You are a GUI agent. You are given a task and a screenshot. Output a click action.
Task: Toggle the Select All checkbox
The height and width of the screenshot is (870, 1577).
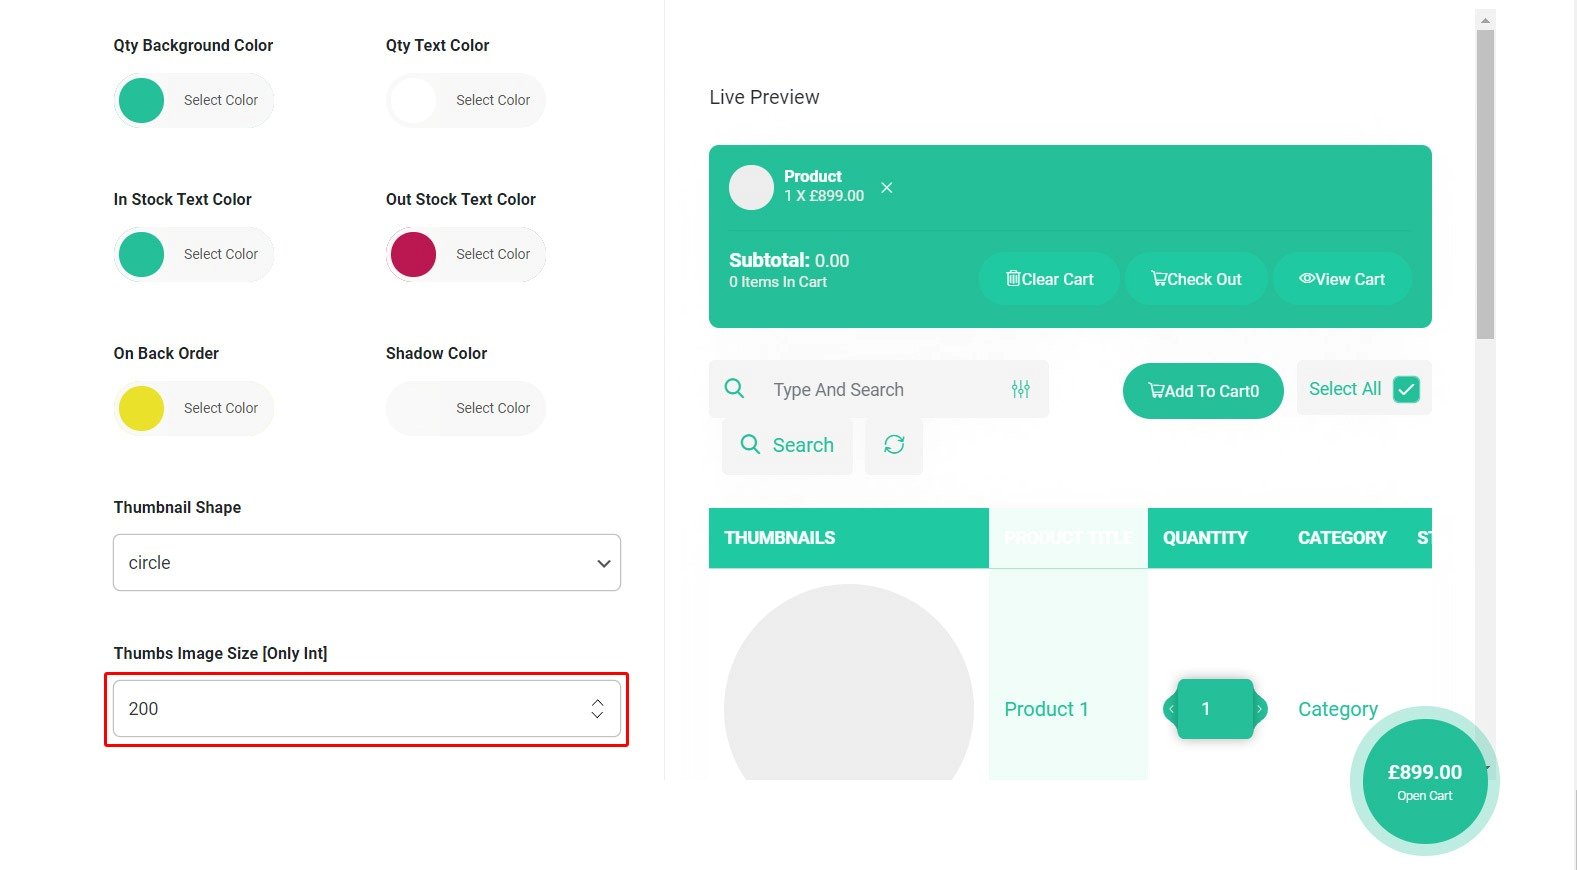(1406, 389)
